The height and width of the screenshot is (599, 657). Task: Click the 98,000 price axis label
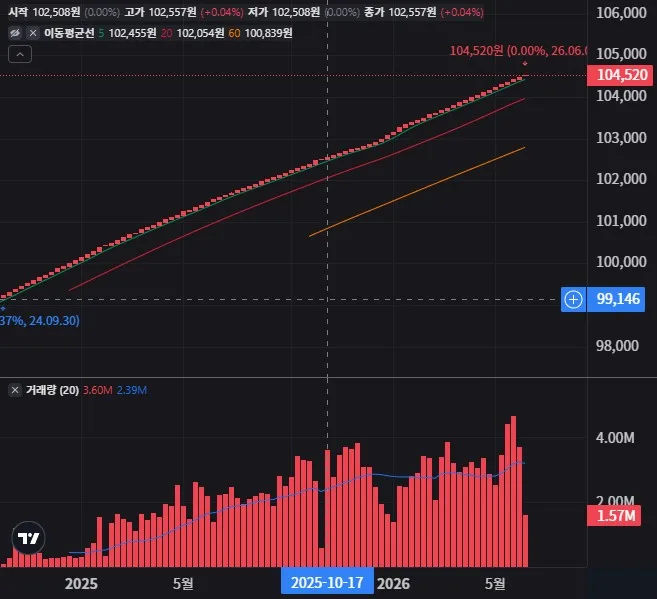point(617,346)
